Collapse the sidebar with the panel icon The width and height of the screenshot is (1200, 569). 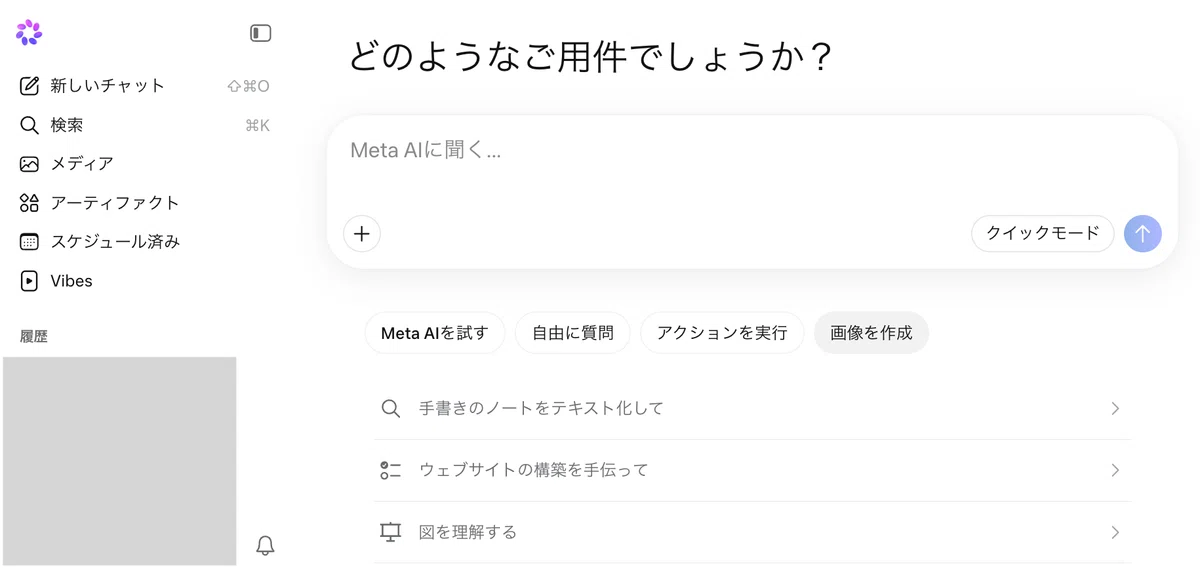click(x=261, y=33)
